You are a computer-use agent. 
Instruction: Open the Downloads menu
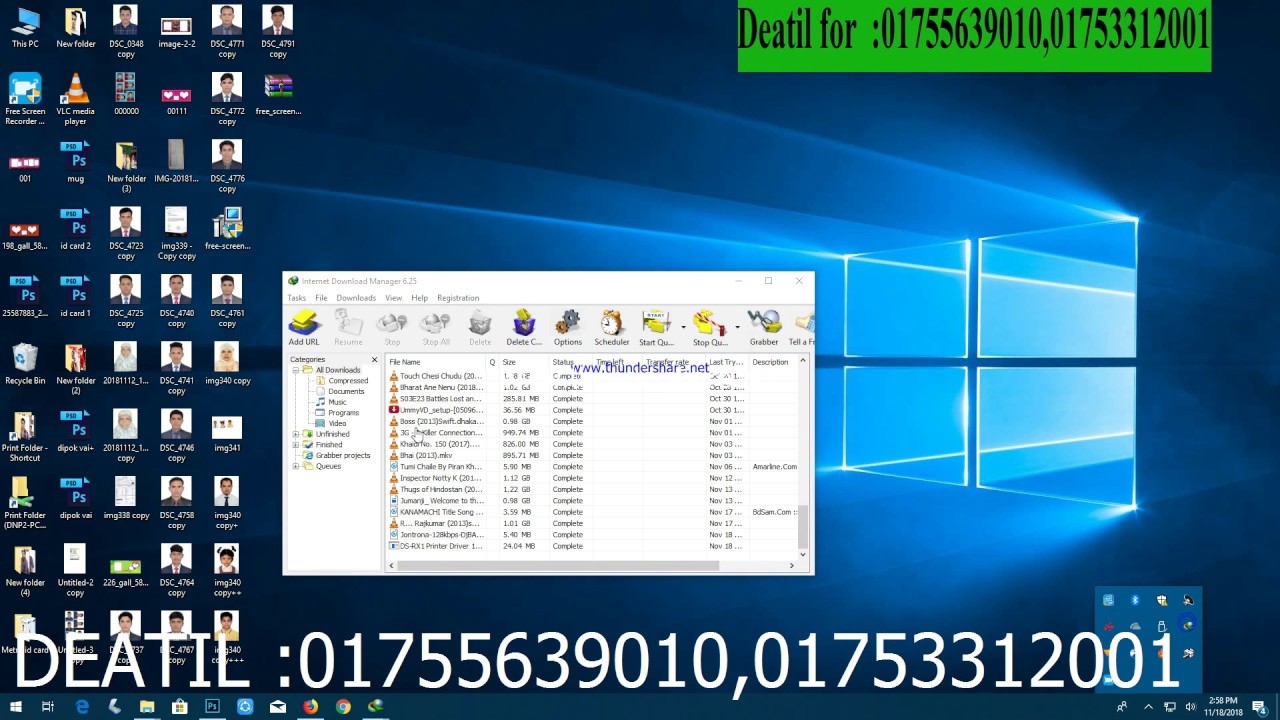coord(356,298)
